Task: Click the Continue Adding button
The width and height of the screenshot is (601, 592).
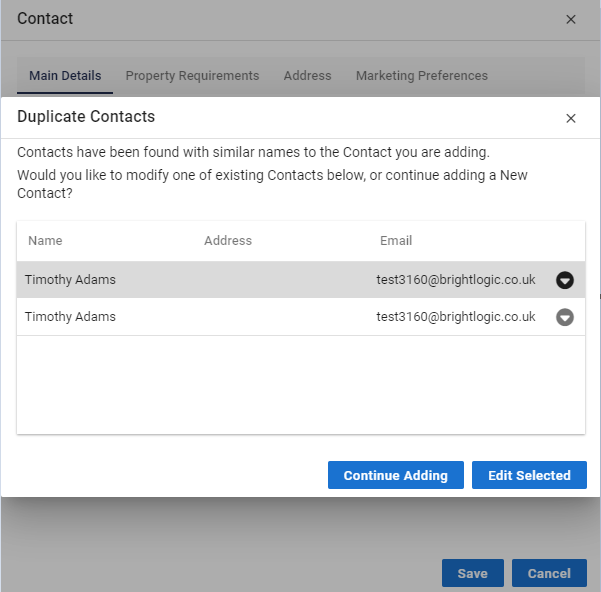Action: (x=396, y=475)
